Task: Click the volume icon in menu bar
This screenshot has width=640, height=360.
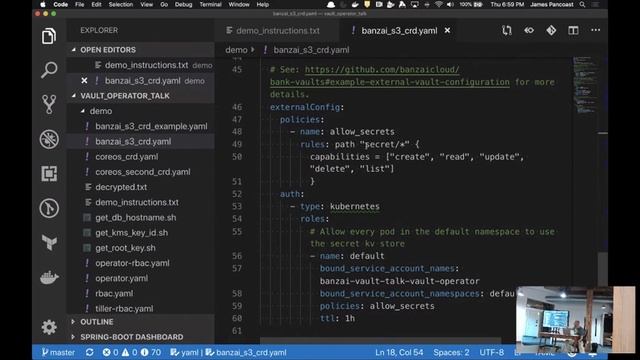Action: 450,4
